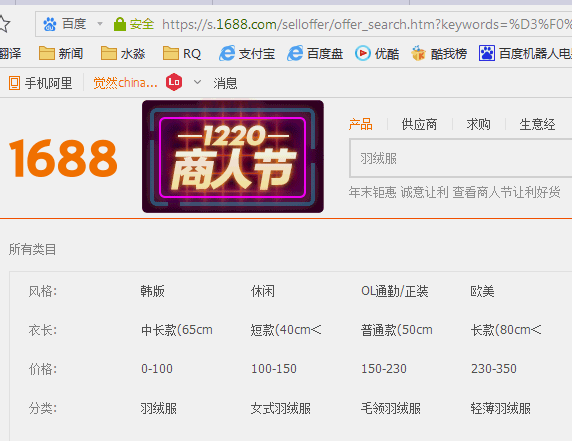Filter by 韩版 style
572x441 pixels.
(152, 291)
